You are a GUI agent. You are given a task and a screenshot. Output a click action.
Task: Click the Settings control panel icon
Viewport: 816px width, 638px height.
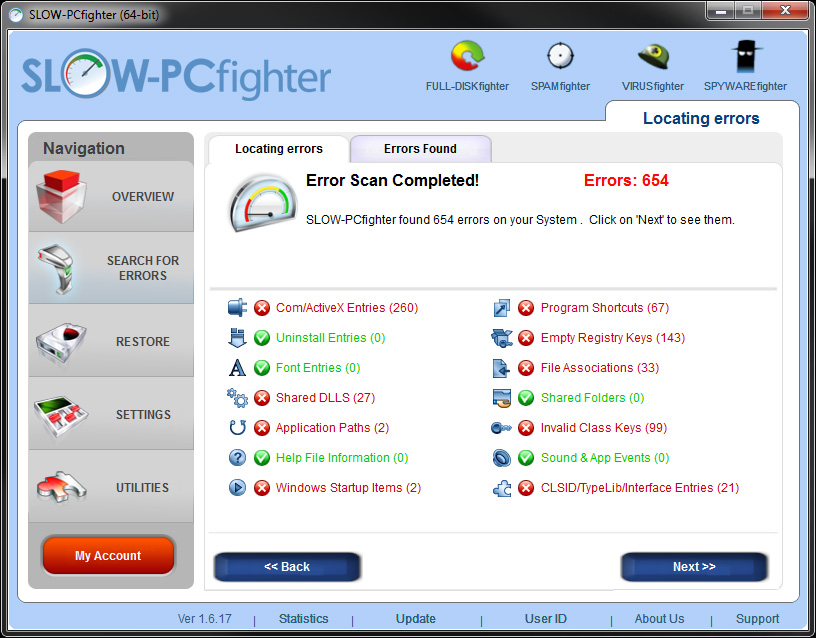[x=61, y=415]
